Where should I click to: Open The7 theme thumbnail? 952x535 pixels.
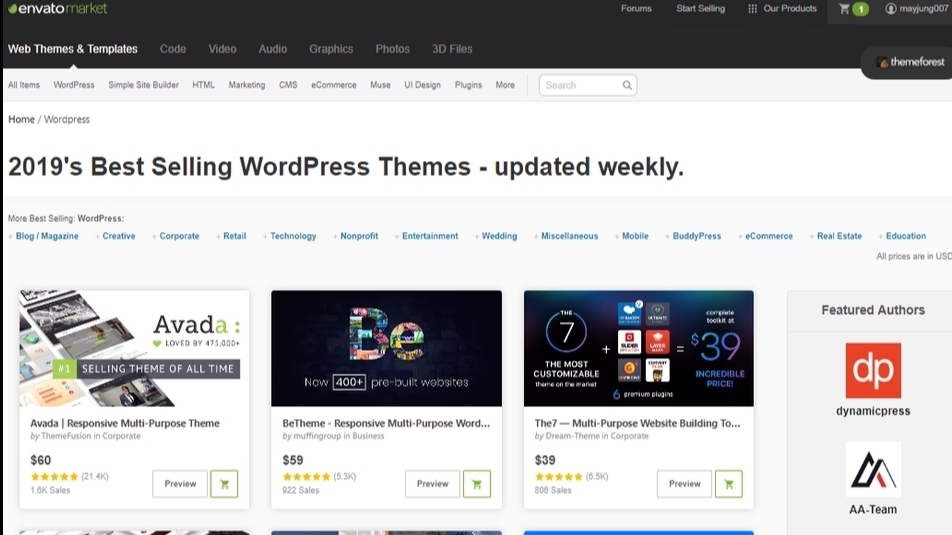tap(639, 348)
